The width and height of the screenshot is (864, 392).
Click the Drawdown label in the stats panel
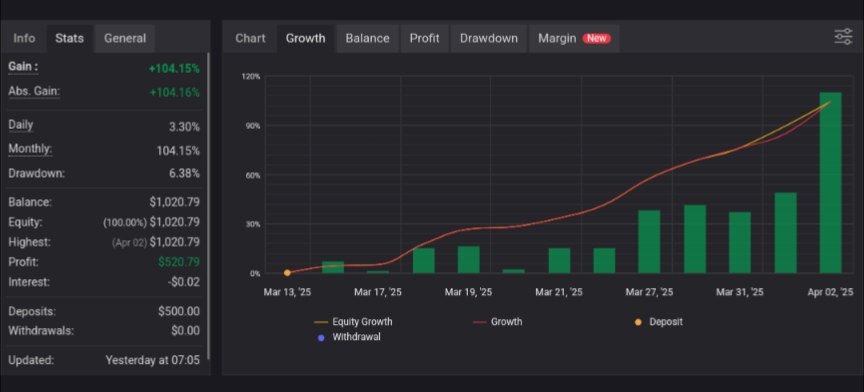(x=36, y=173)
